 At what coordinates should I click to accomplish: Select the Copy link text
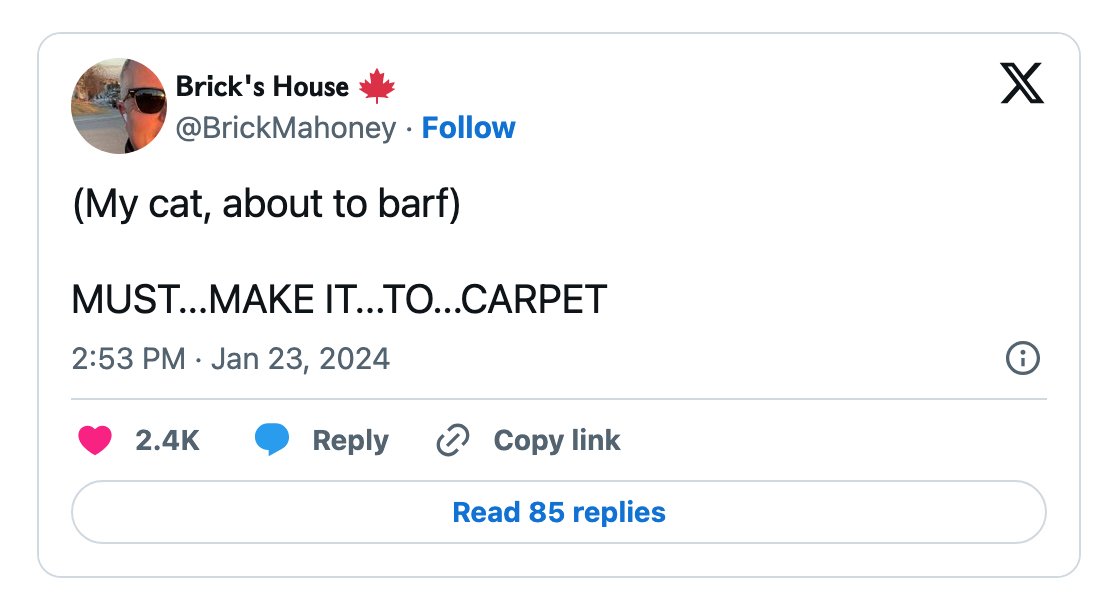click(557, 441)
